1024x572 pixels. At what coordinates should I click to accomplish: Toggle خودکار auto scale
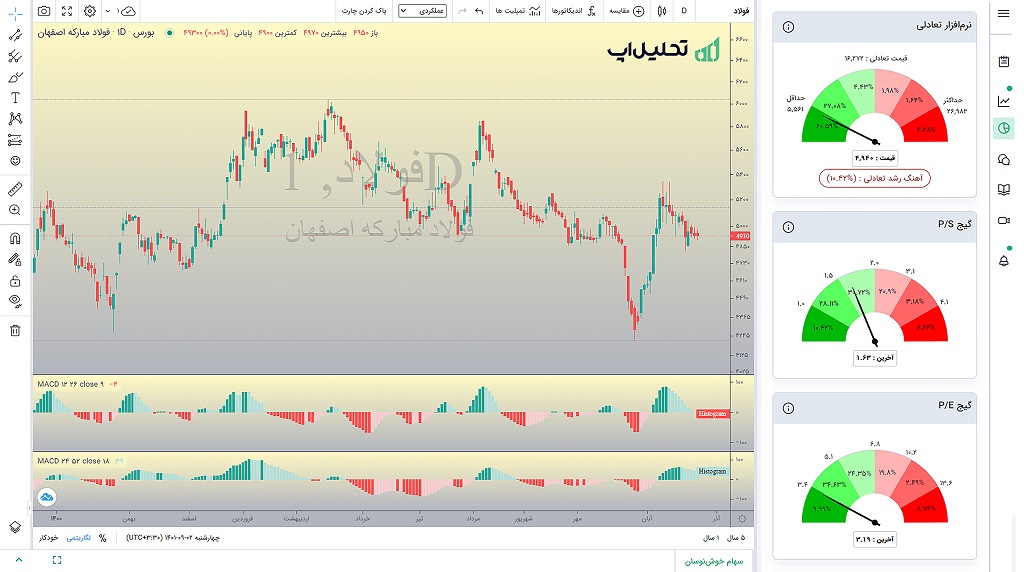click(48, 538)
